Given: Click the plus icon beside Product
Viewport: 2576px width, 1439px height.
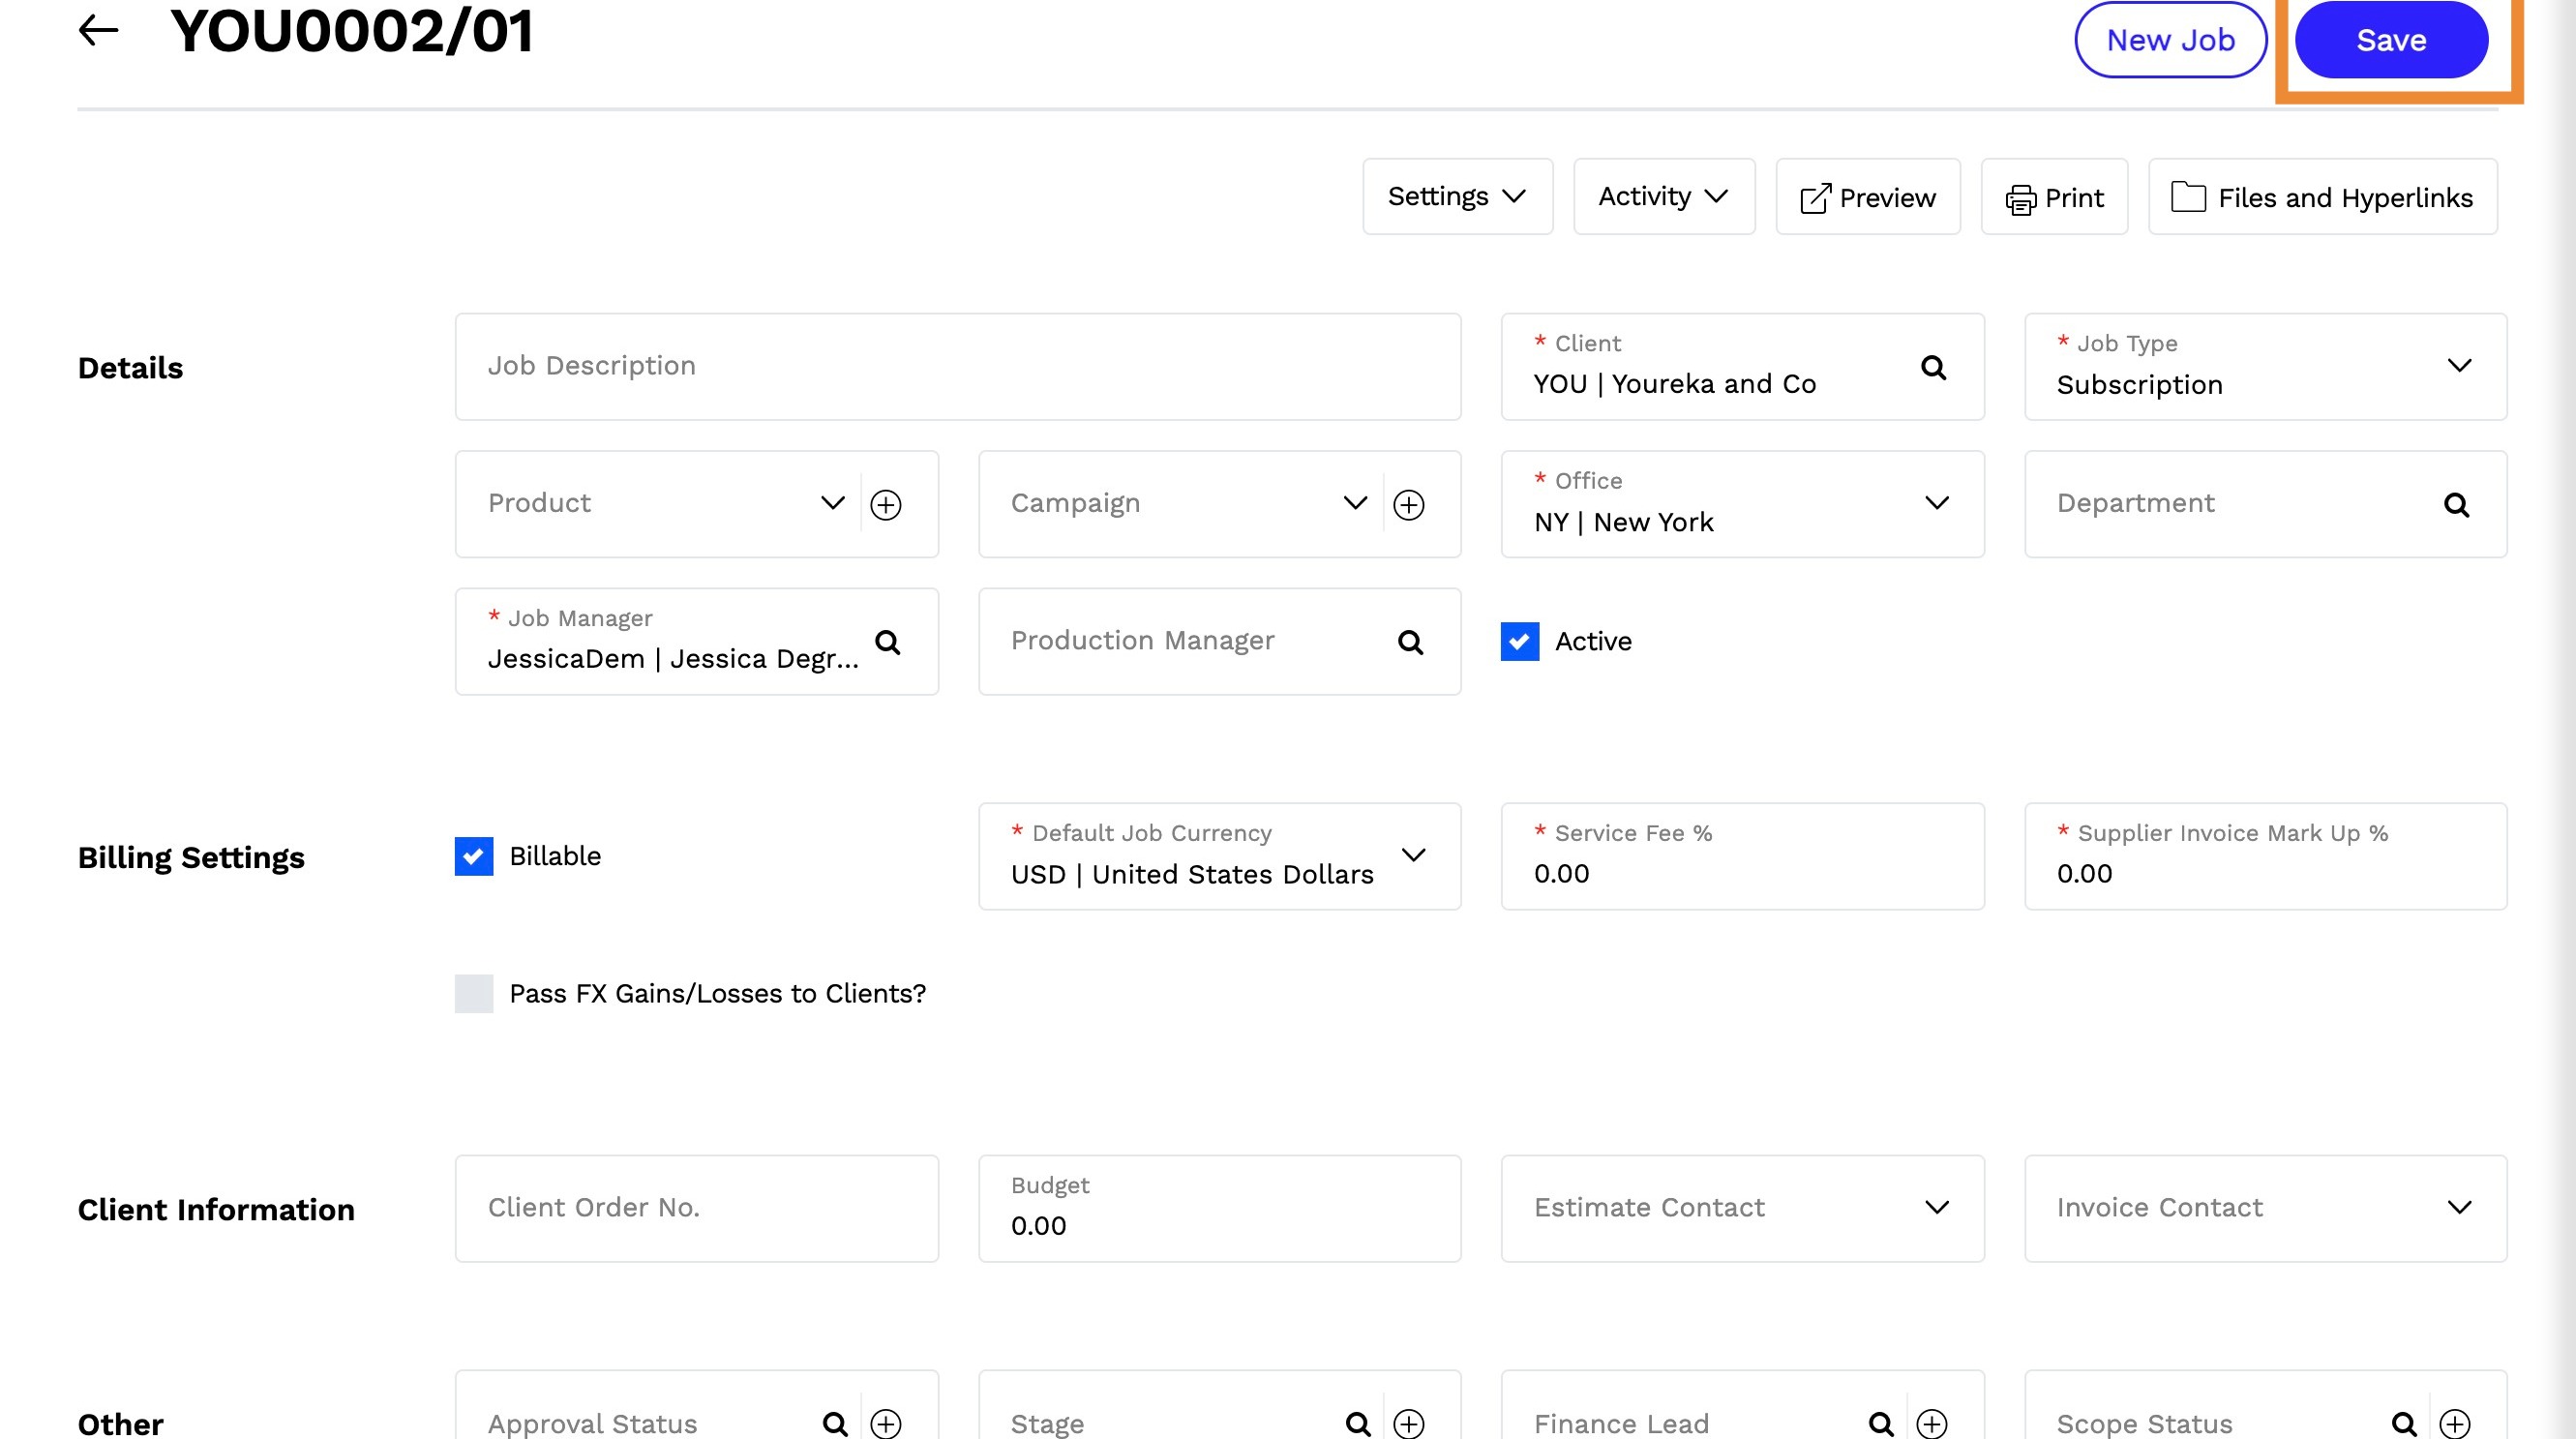Looking at the screenshot, I should click(x=885, y=504).
